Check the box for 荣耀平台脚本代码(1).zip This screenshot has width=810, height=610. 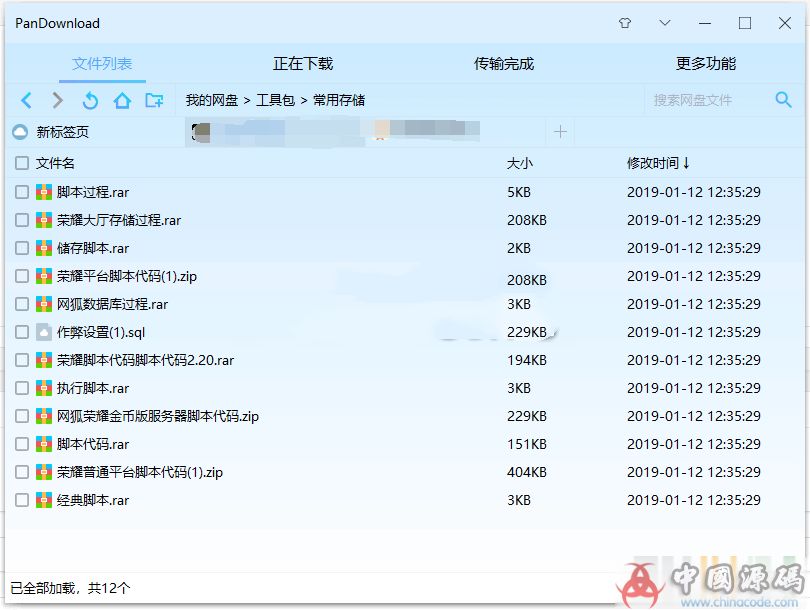pos(22,276)
